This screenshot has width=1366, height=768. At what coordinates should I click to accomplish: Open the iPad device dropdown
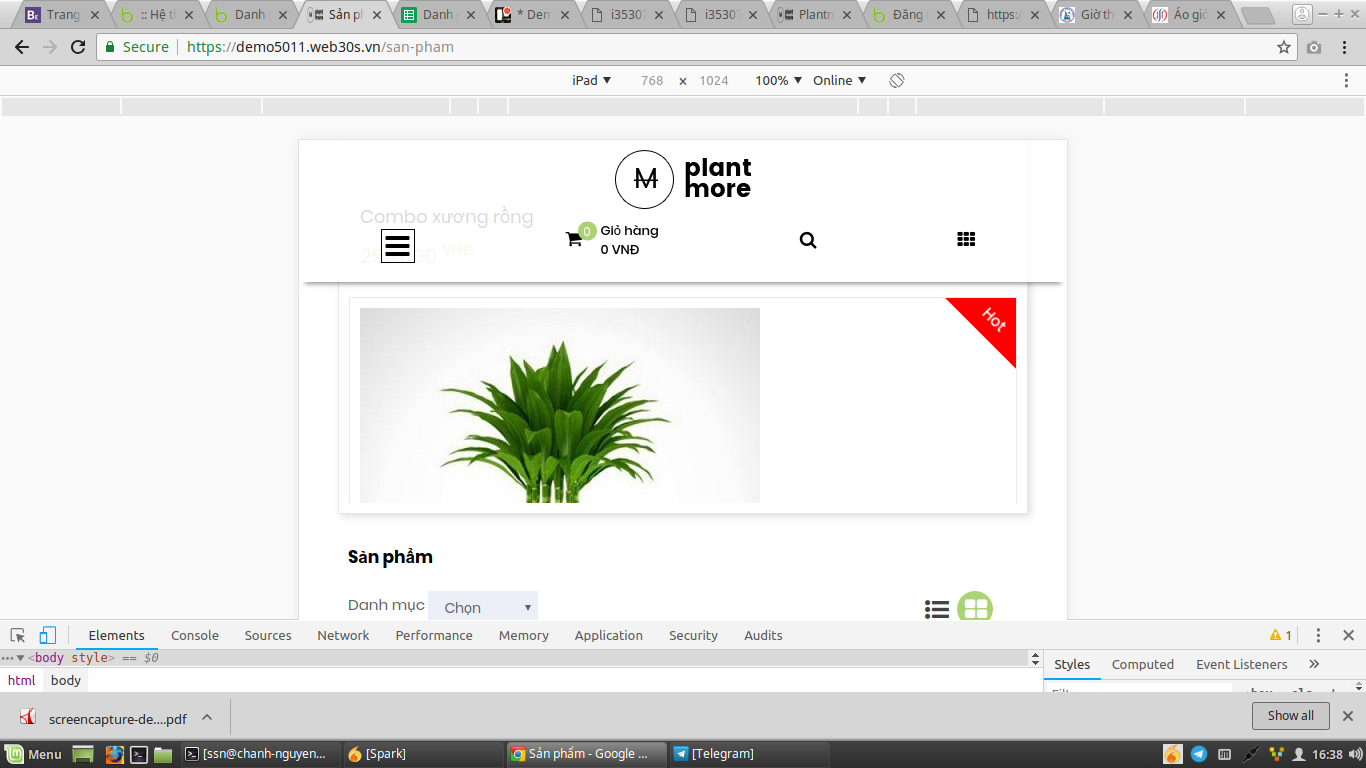tap(591, 80)
